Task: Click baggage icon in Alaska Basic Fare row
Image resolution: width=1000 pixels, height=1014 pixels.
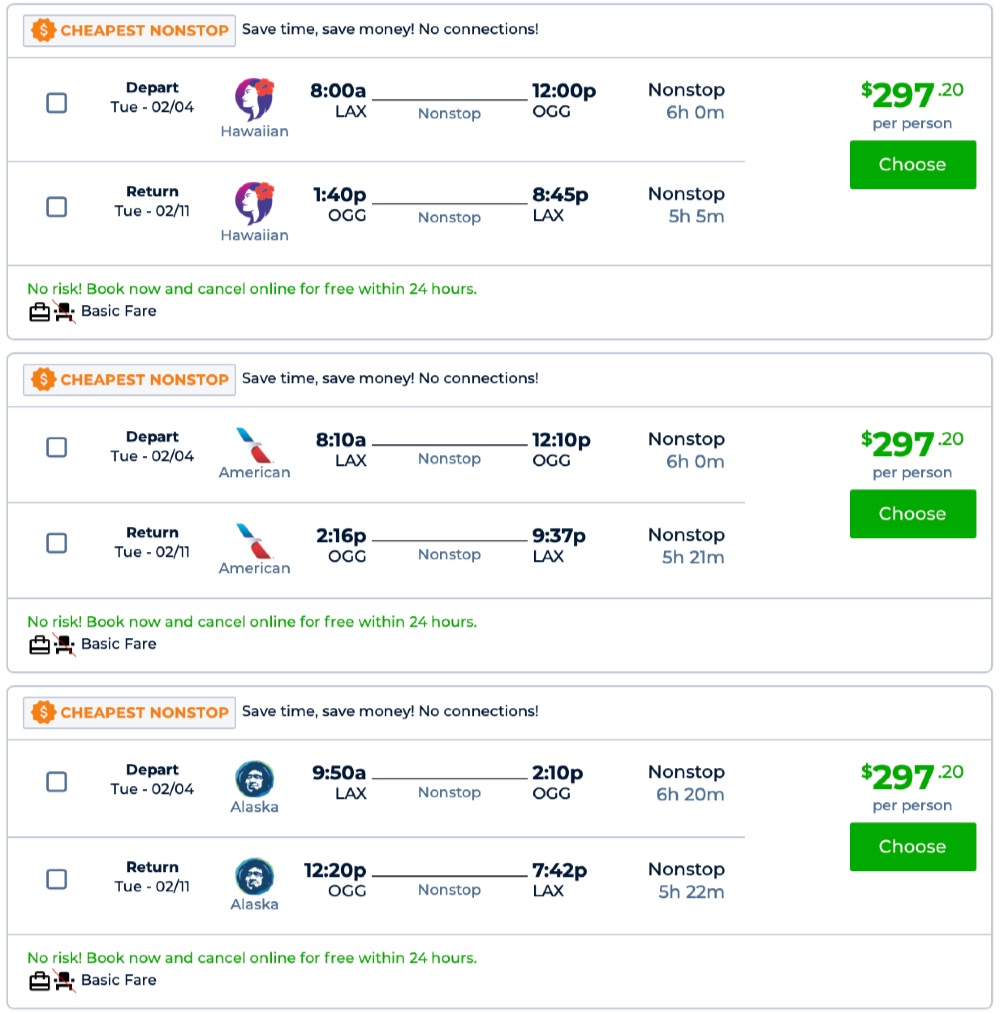Action: pos(39,981)
